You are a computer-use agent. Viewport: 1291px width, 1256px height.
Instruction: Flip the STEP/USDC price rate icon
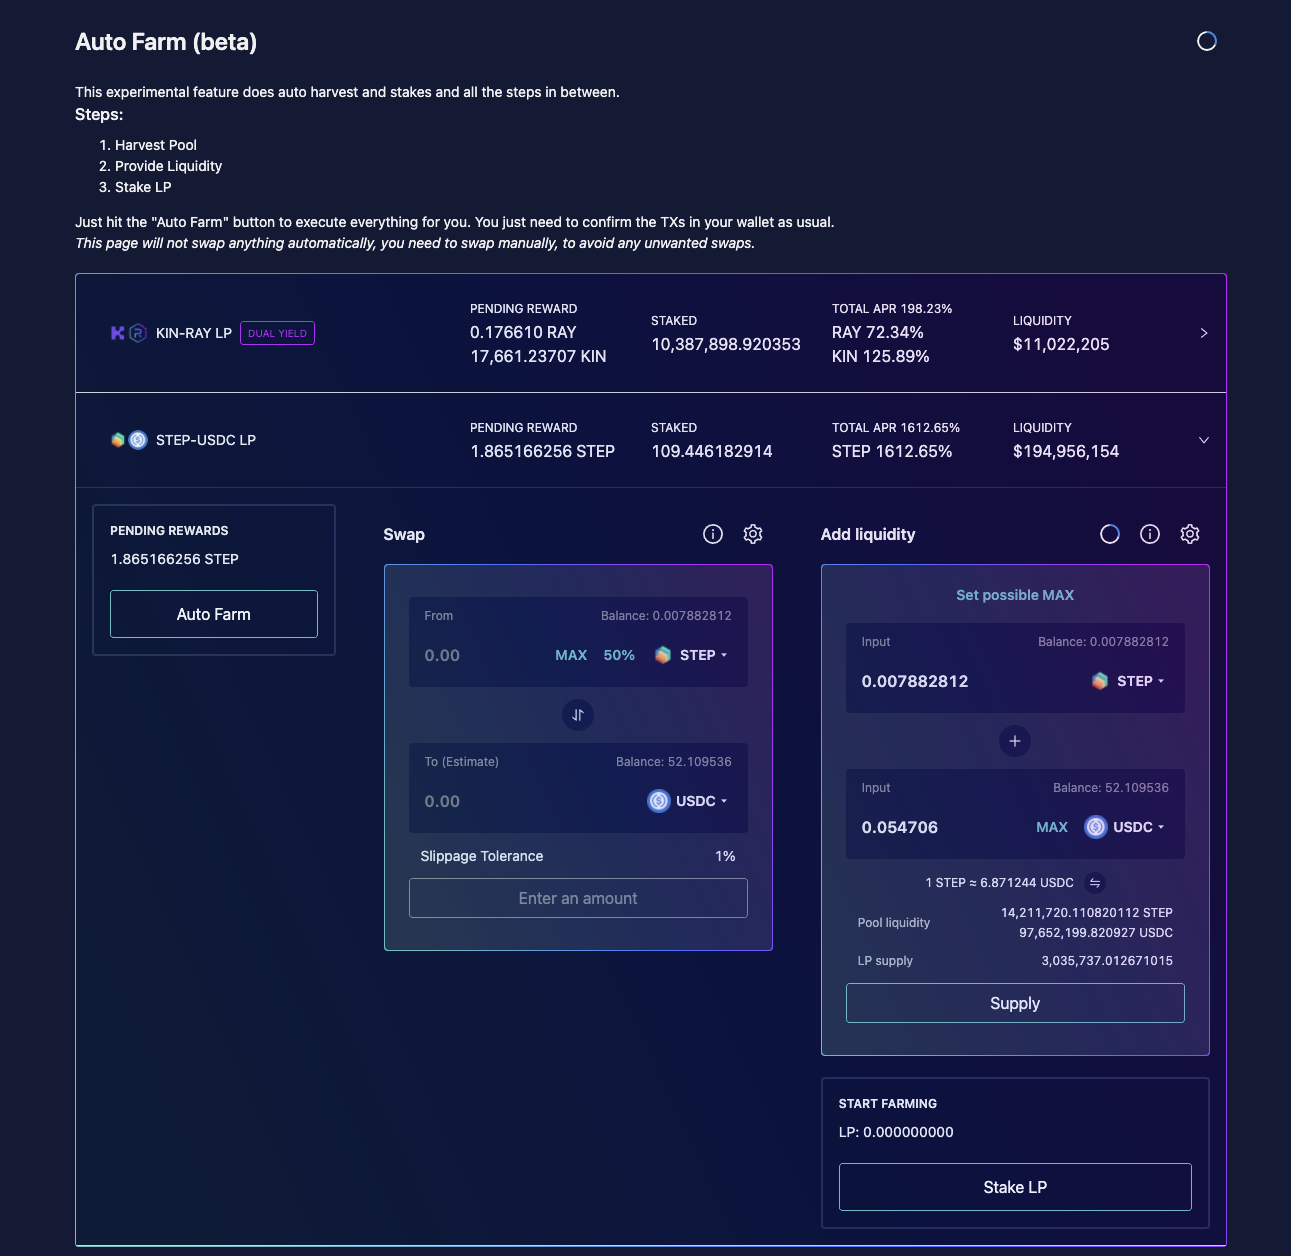click(1094, 882)
